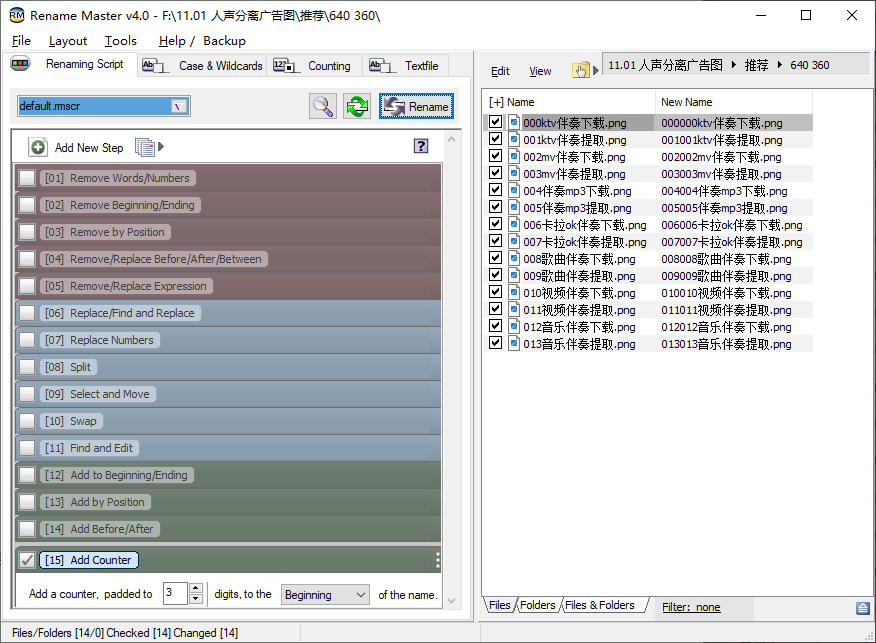Uncheck the 004伴奏mp3下载.png file

click(495, 190)
